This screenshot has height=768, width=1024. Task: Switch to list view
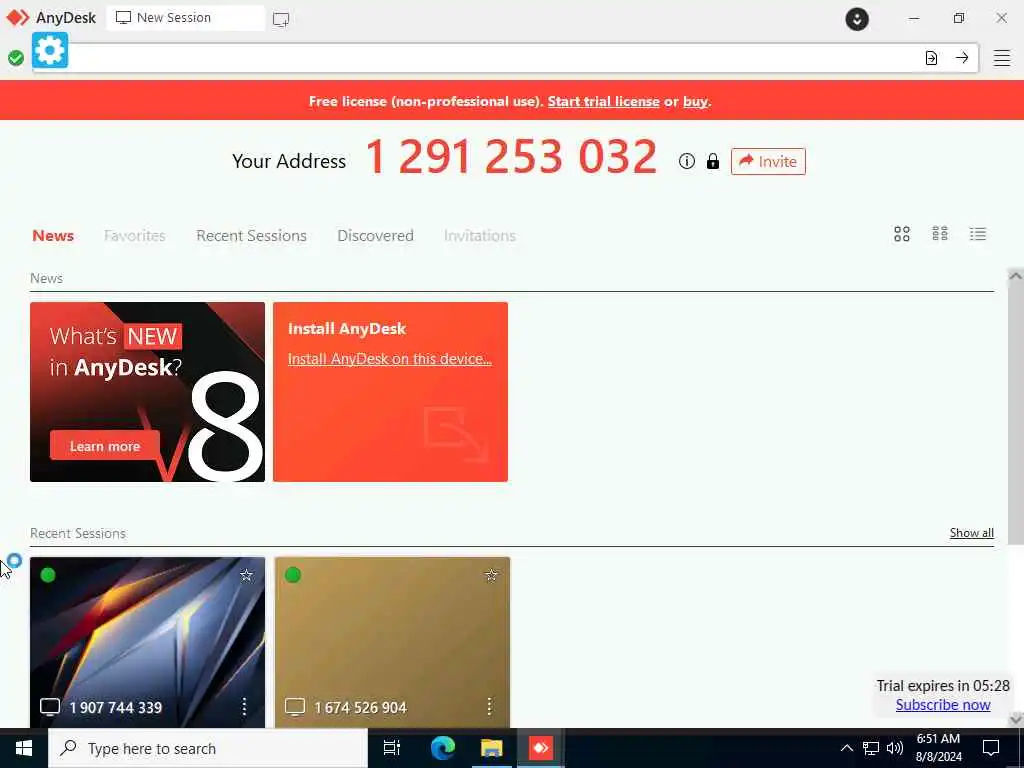978,234
